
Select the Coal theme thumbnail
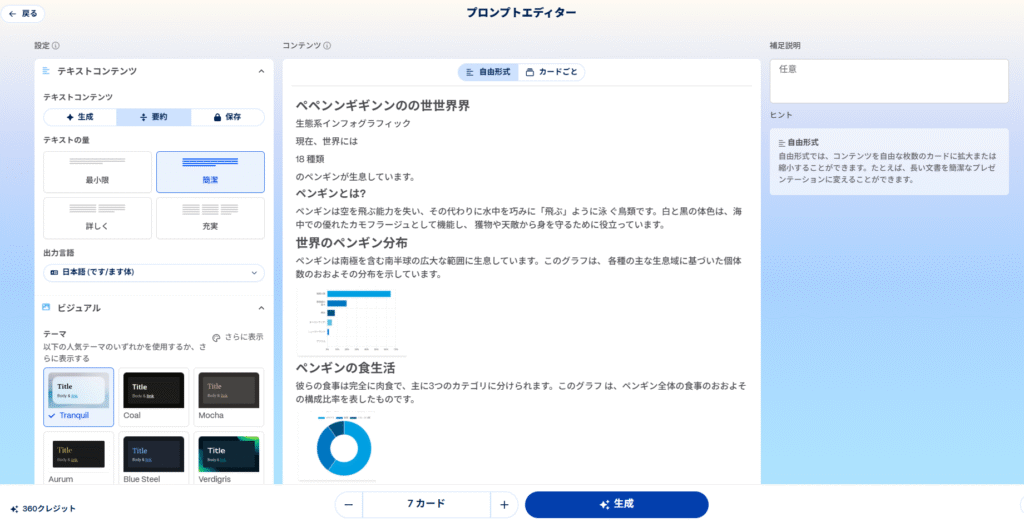click(153, 392)
